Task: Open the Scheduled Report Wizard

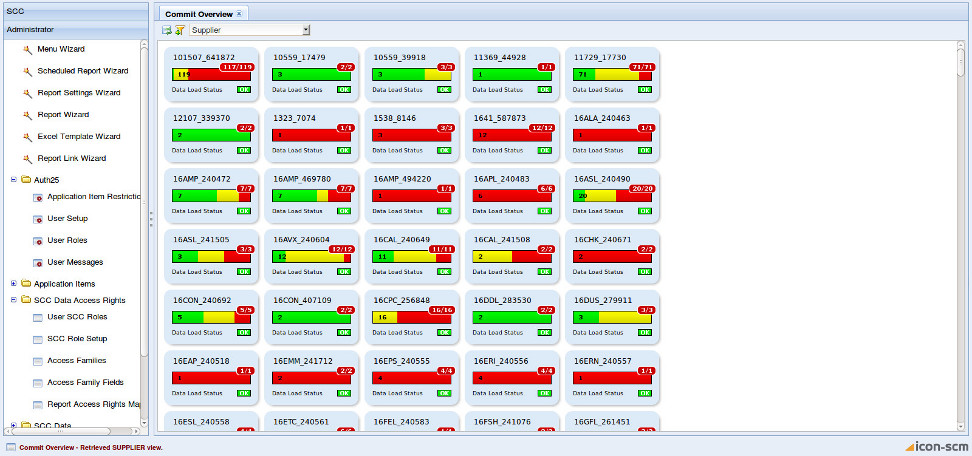Action: point(82,71)
